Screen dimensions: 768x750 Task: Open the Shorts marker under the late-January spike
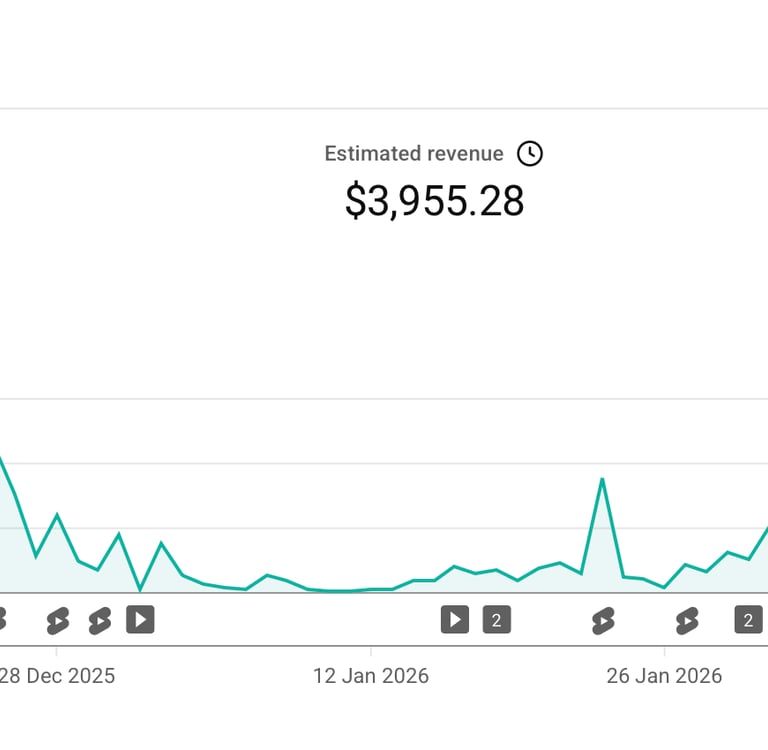click(x=602, y=620)
